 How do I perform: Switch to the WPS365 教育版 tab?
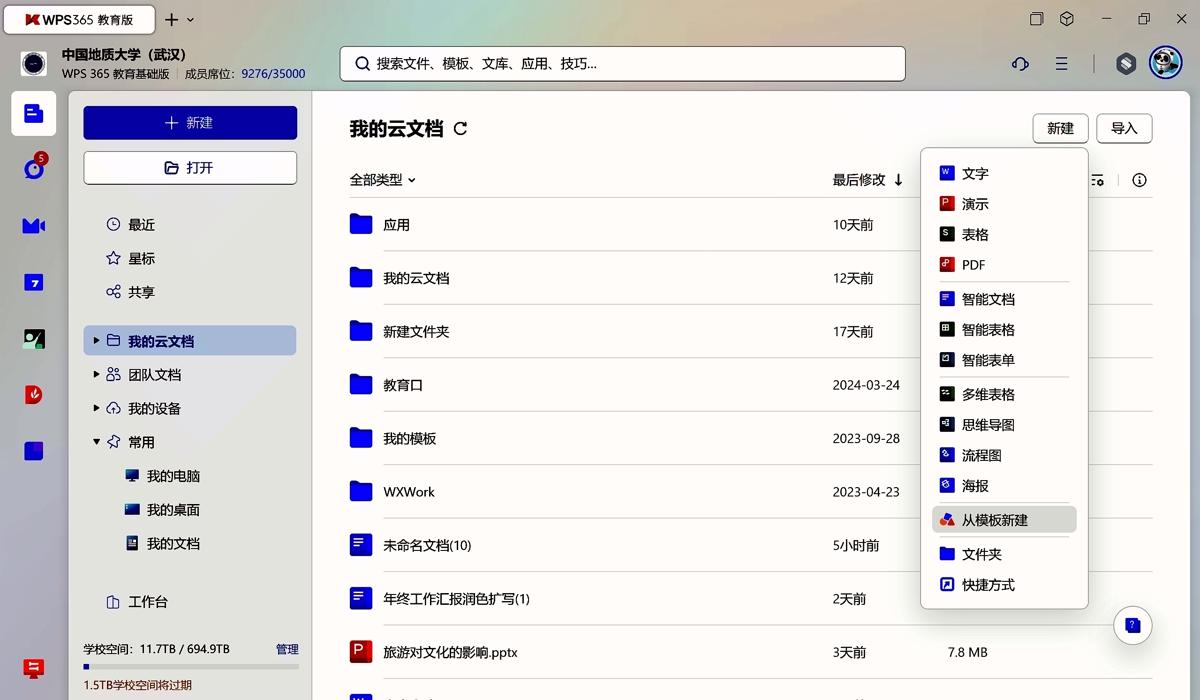click(80, 19)
